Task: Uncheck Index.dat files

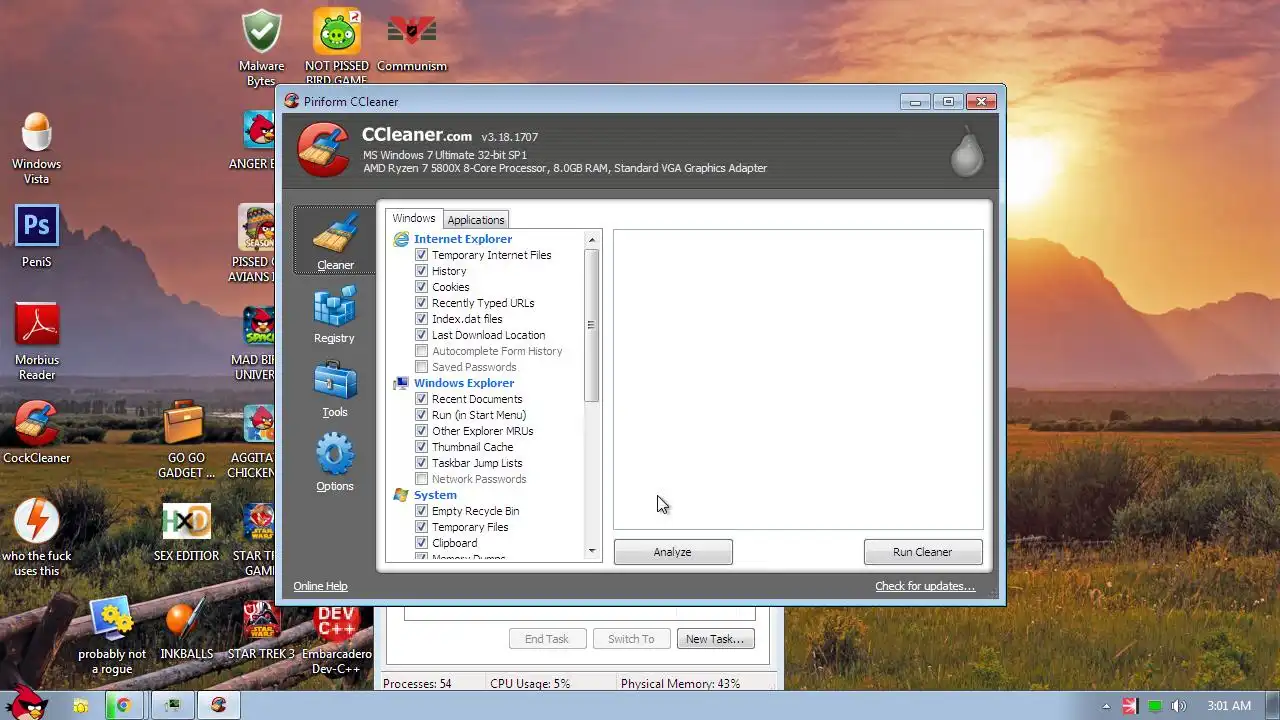Action: pyautogui.click(x=422, y=319)
